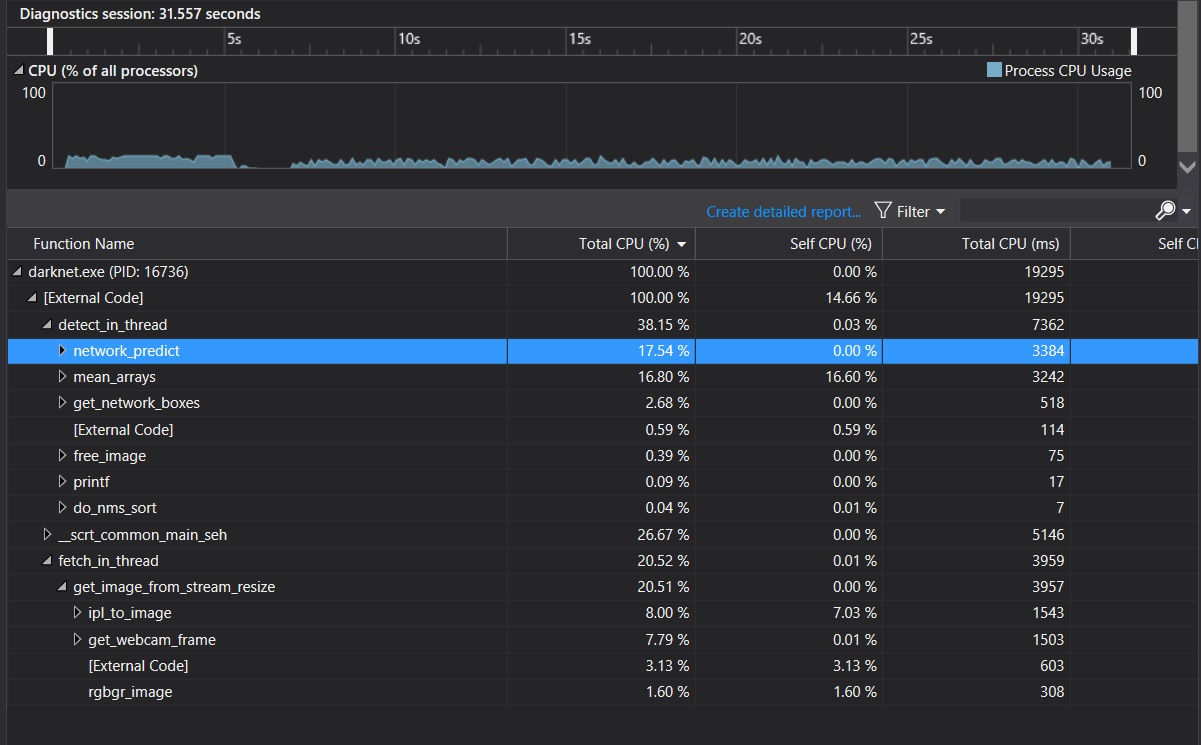Expand the do_nms_sort node
1201x745 pixels.
click(62, 508)
